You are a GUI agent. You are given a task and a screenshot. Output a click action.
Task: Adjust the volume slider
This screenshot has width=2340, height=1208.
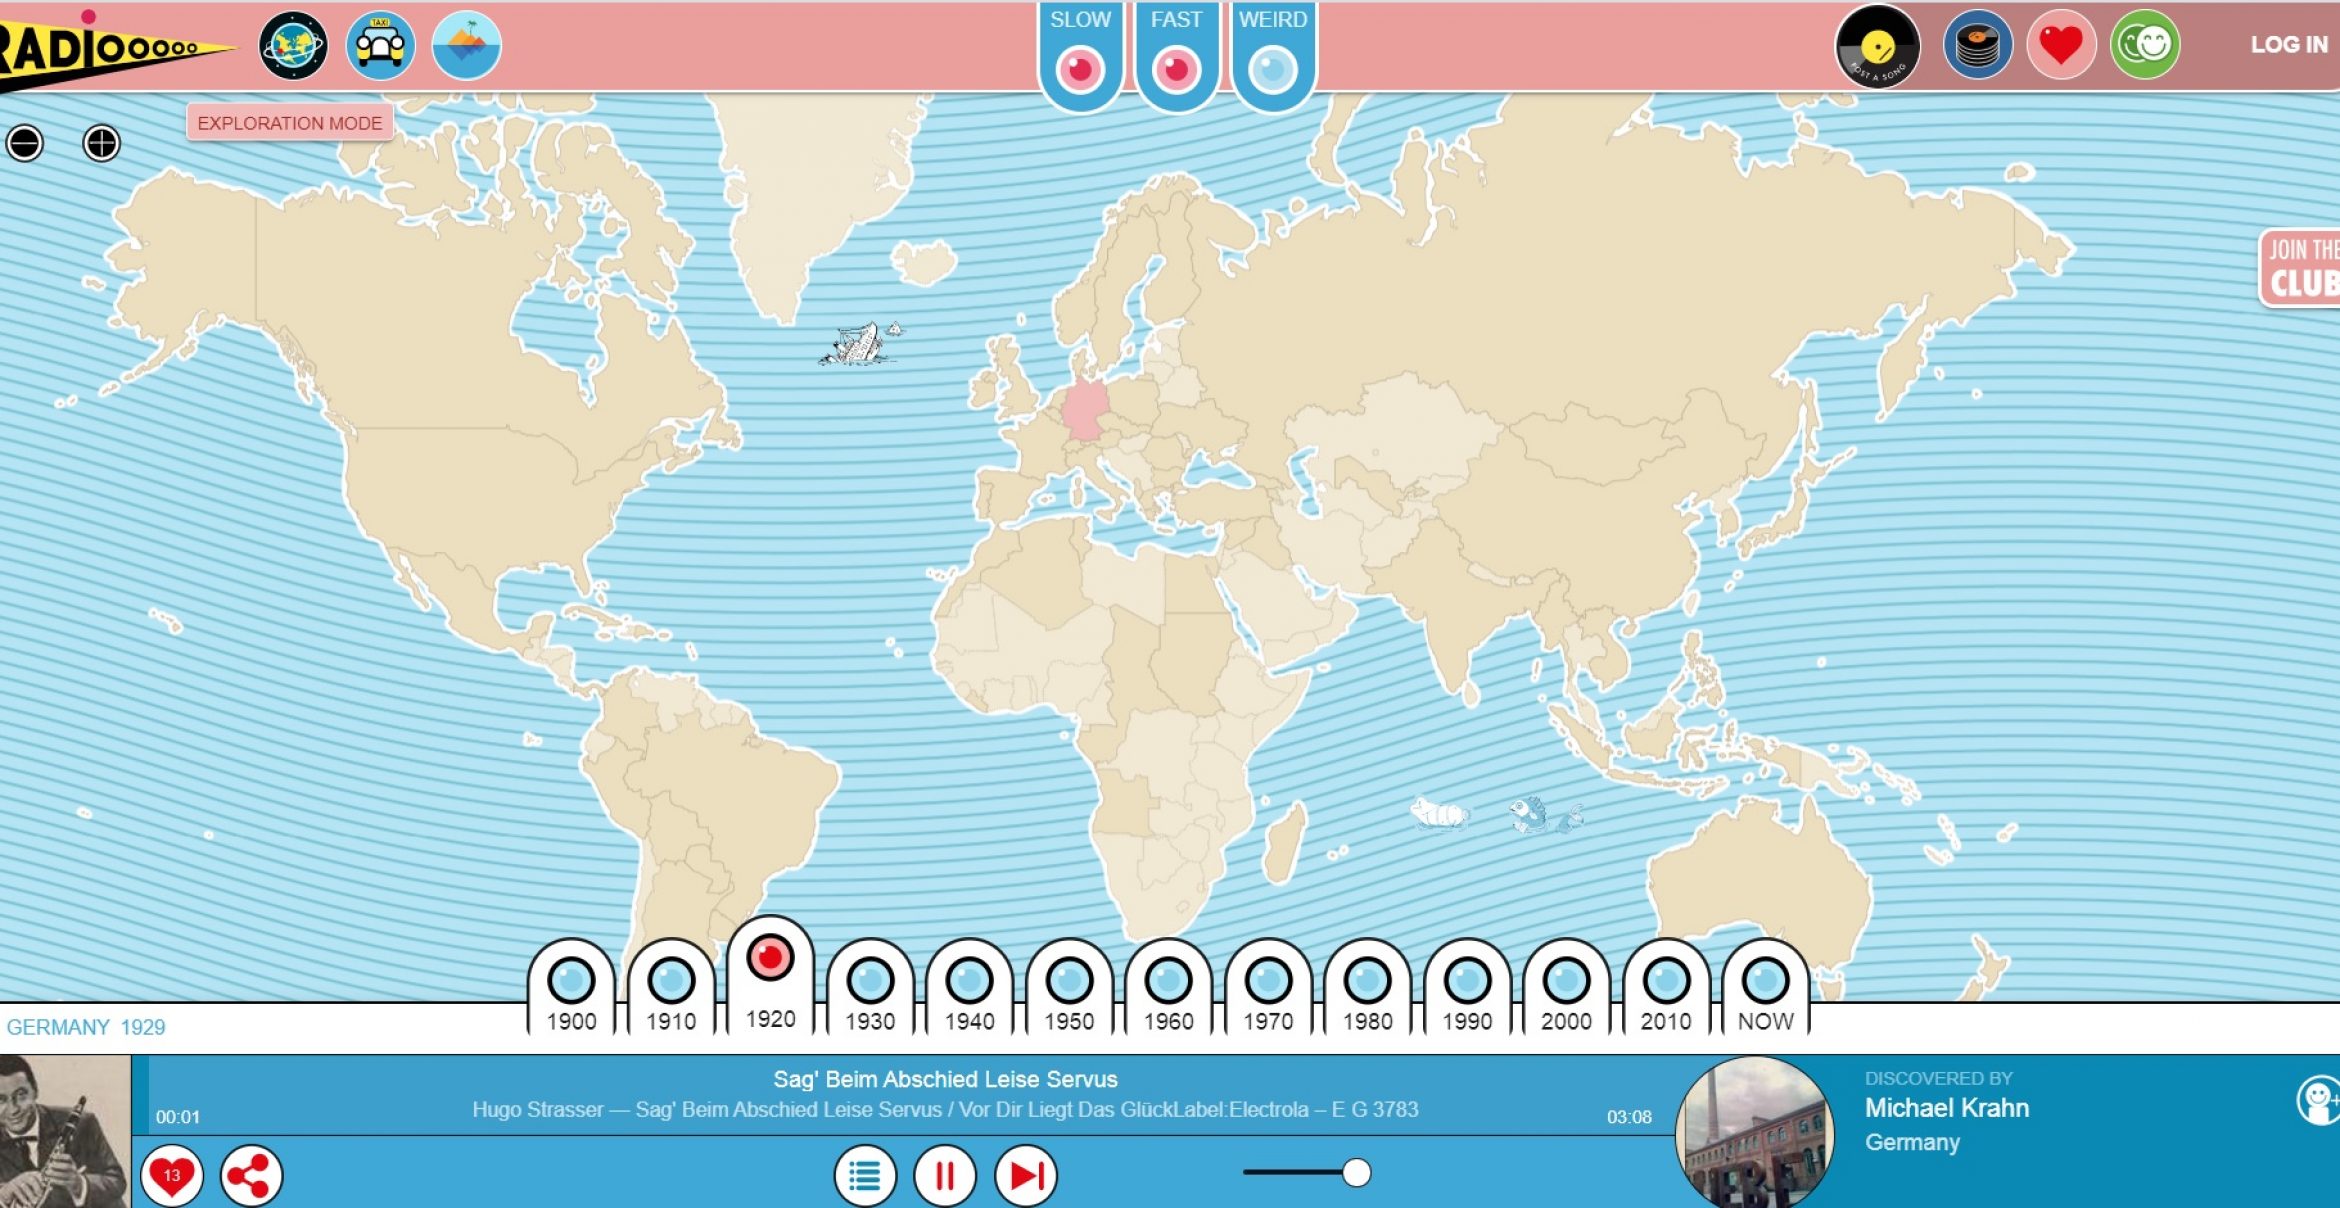(1355, 1172)
